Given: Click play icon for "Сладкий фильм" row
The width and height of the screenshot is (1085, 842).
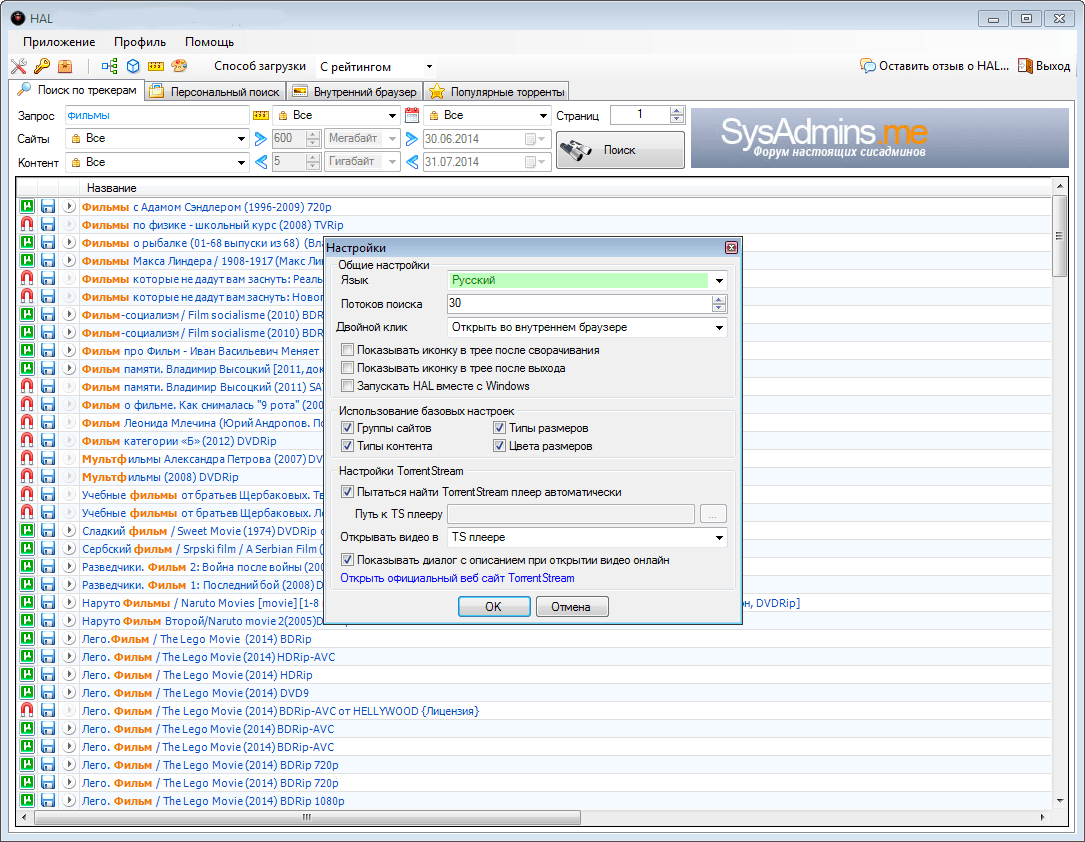Looking at the screenshot, I should [x=69, y=530].
